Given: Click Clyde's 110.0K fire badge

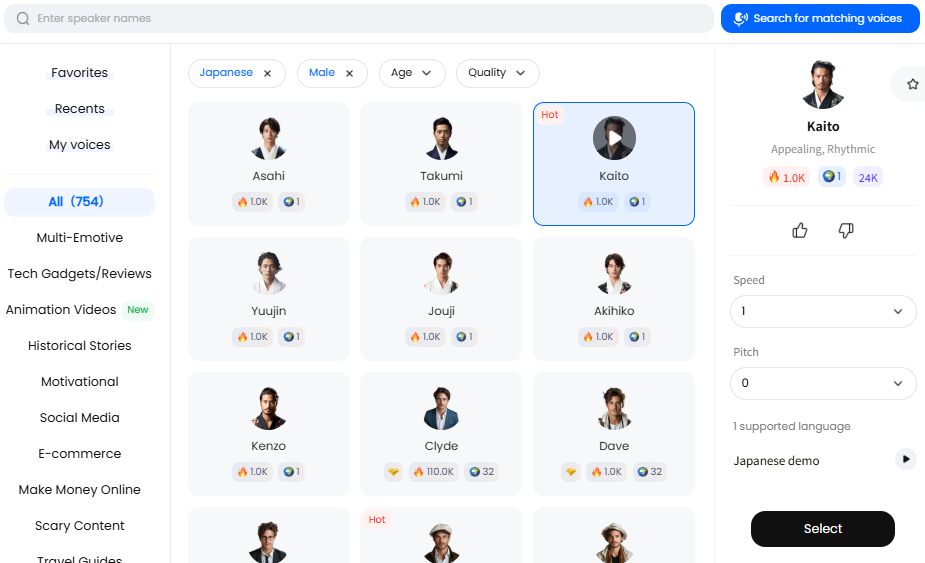Looking at the screenshot, I should 433,472.
